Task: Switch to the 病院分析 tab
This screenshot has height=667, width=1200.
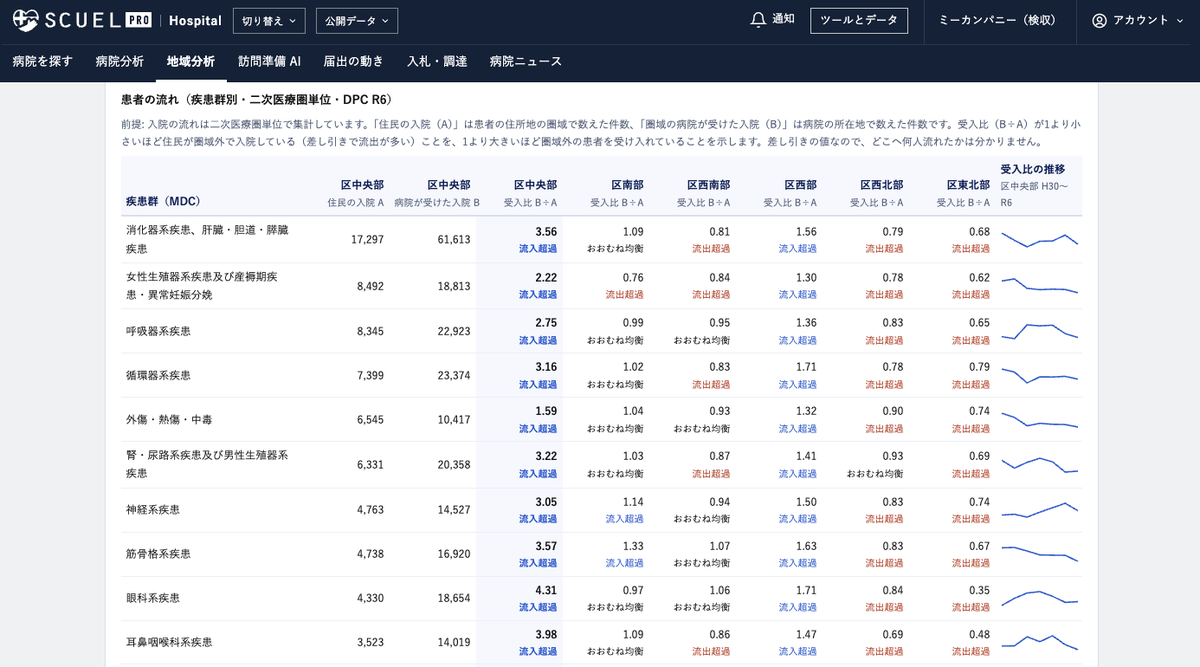Action: pyautogui.click(x=120, y=61)
